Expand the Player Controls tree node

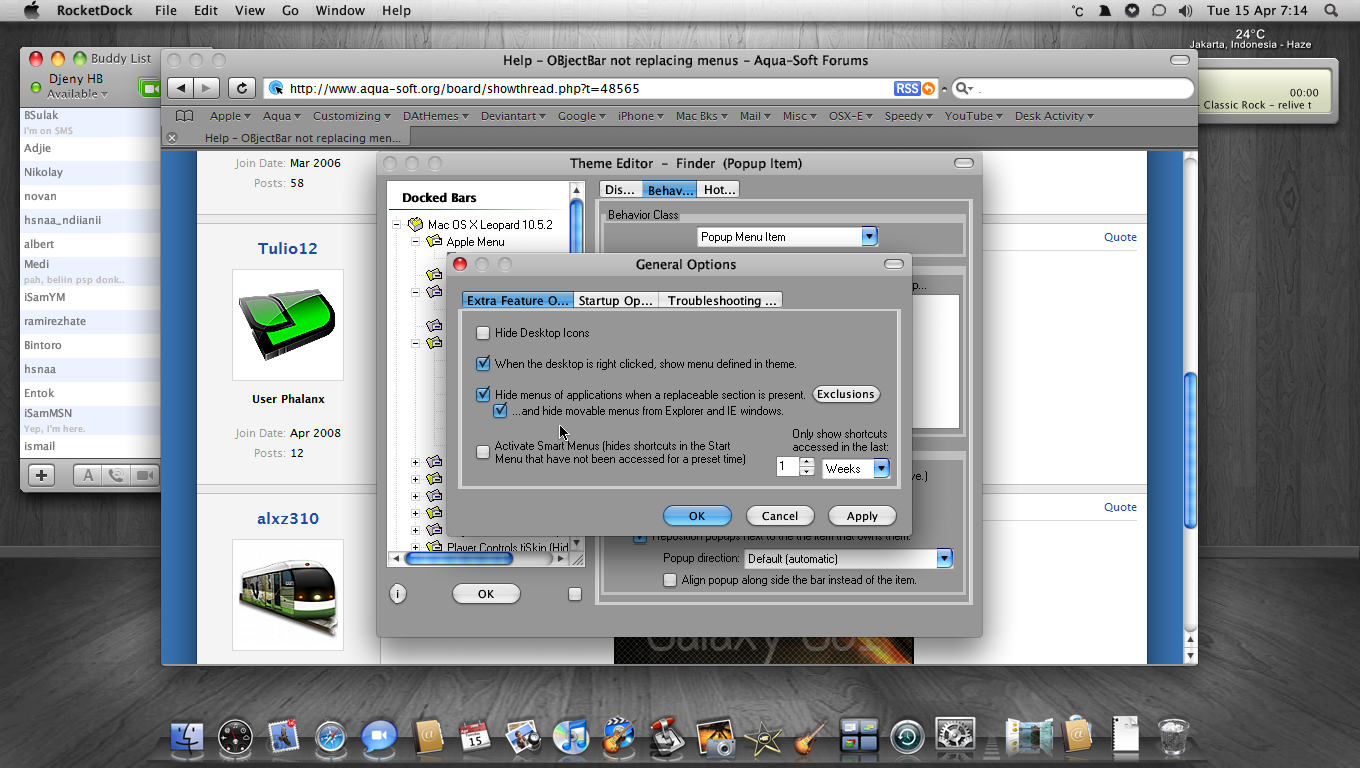coord(416,547)
